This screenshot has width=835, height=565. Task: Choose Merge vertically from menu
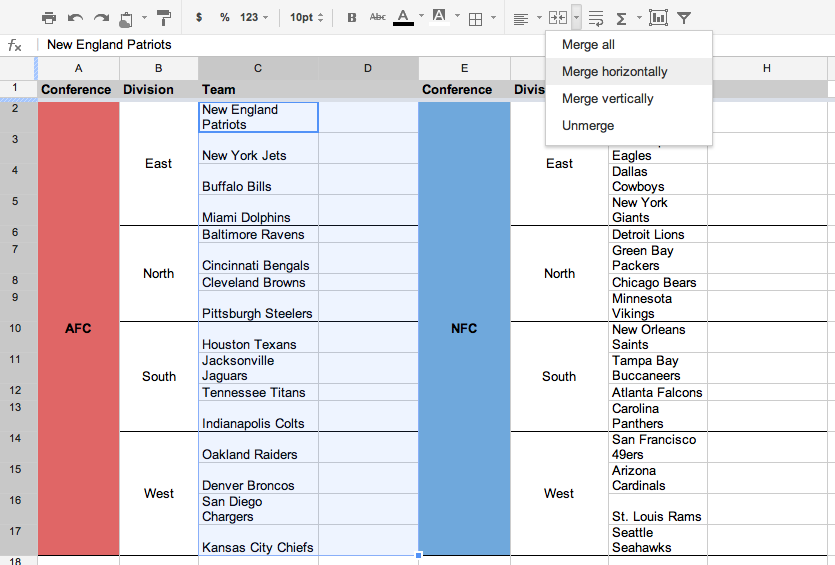point(629,99)
